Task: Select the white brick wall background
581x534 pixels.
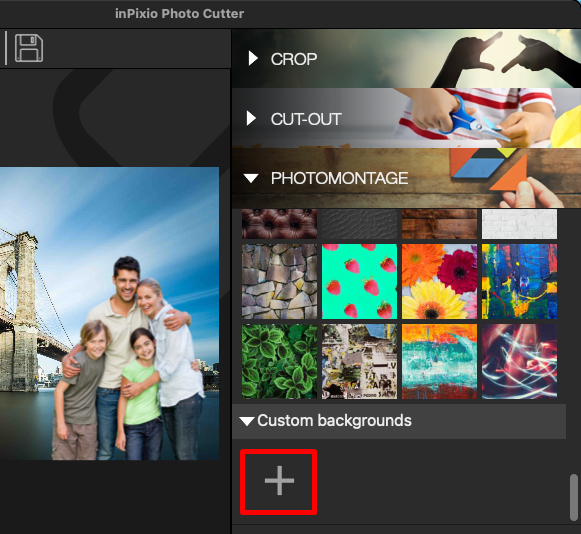Action: tap(519, 224)
